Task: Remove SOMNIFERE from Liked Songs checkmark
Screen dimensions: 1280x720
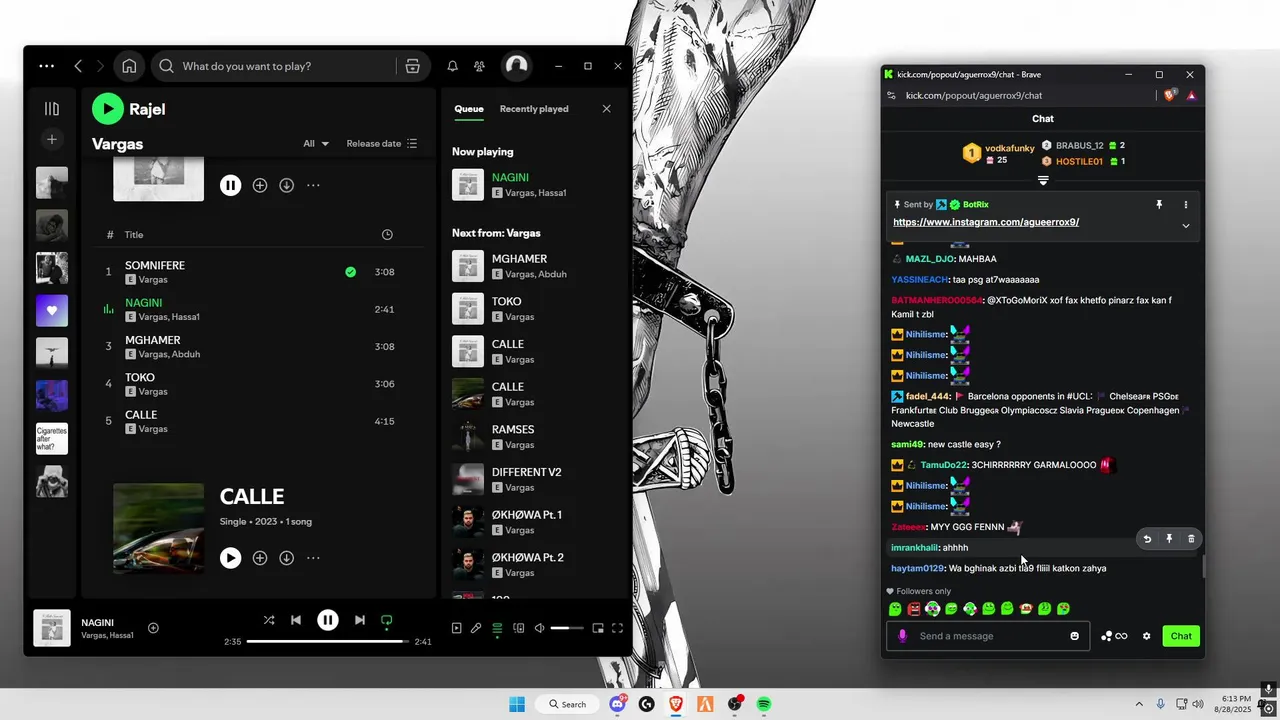Action: [350, 272]
